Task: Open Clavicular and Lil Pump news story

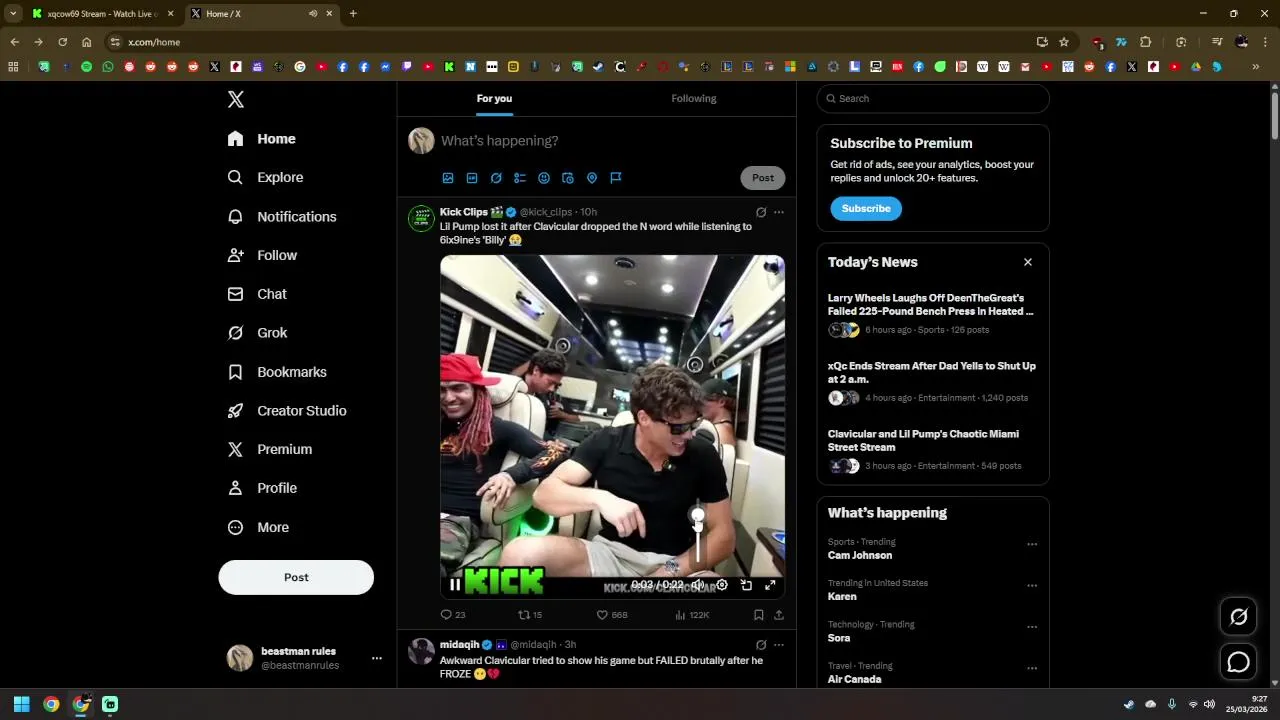Action: point(932,449)
